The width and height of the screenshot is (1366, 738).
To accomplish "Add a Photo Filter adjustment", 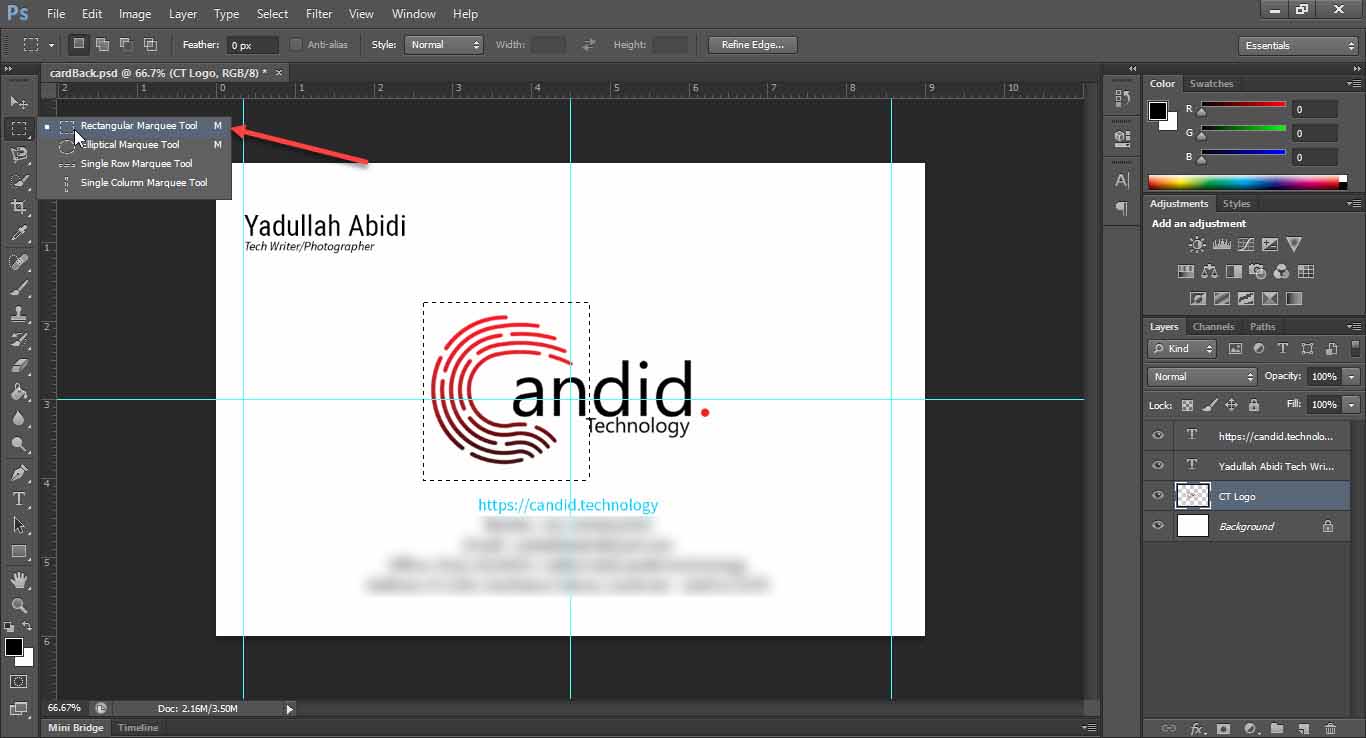I will (x=1257, y=271).
